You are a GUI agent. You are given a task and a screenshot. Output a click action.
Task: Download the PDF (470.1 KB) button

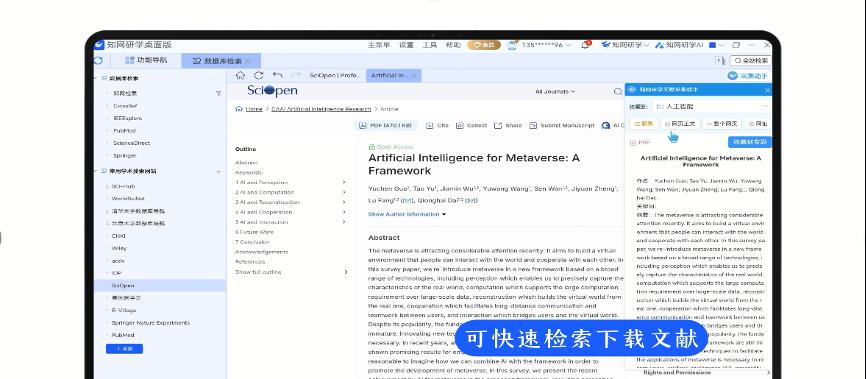click(386, 125)
